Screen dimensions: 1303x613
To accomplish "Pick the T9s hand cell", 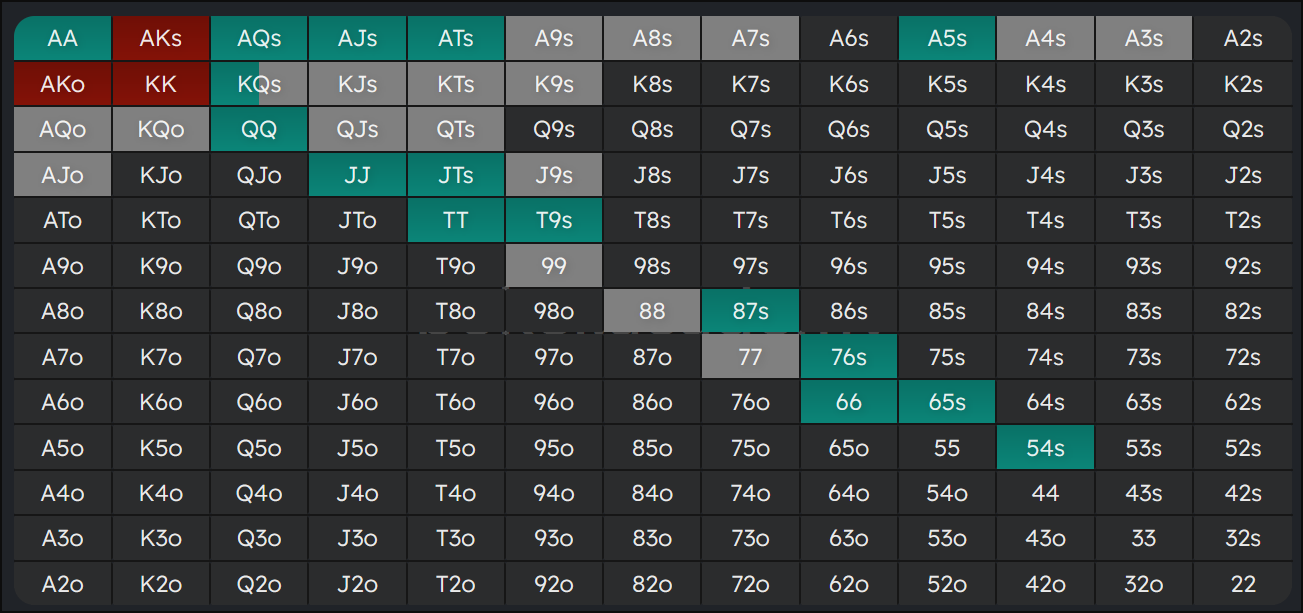I will (x=554, y=221).
